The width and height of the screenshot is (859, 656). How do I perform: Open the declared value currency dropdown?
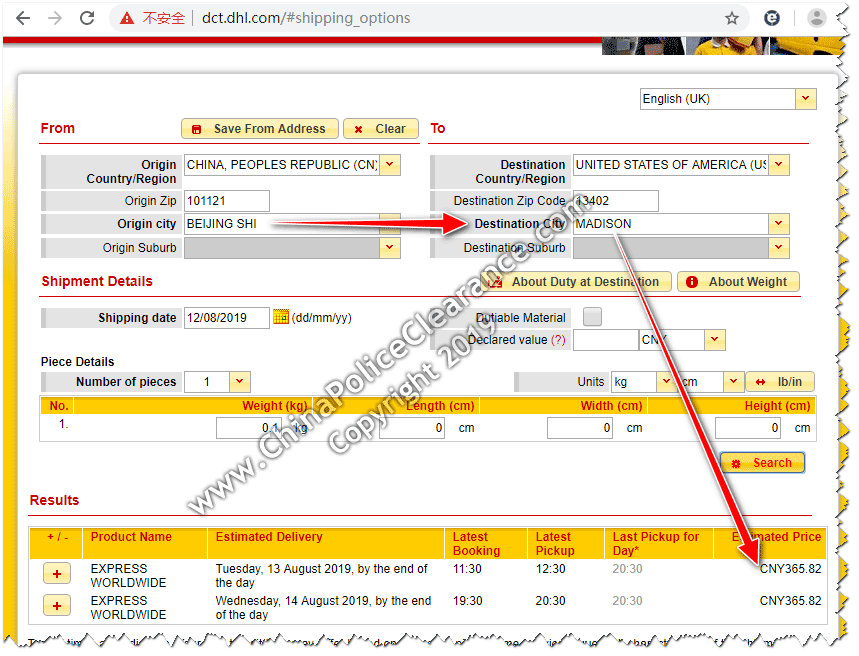tap(714, 340)
